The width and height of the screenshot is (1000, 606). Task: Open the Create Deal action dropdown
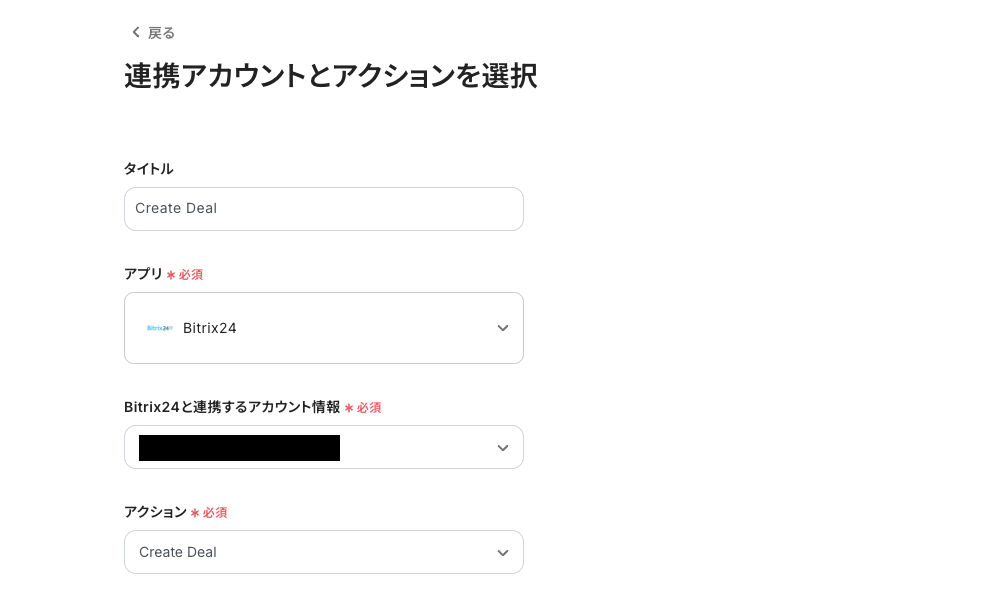click(x=323, y=552)
